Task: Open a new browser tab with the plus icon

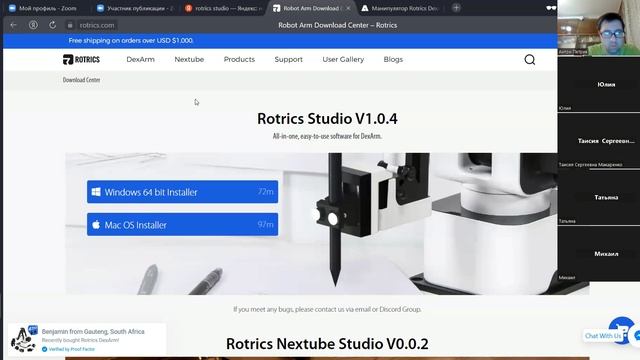Action: (456, 8)
